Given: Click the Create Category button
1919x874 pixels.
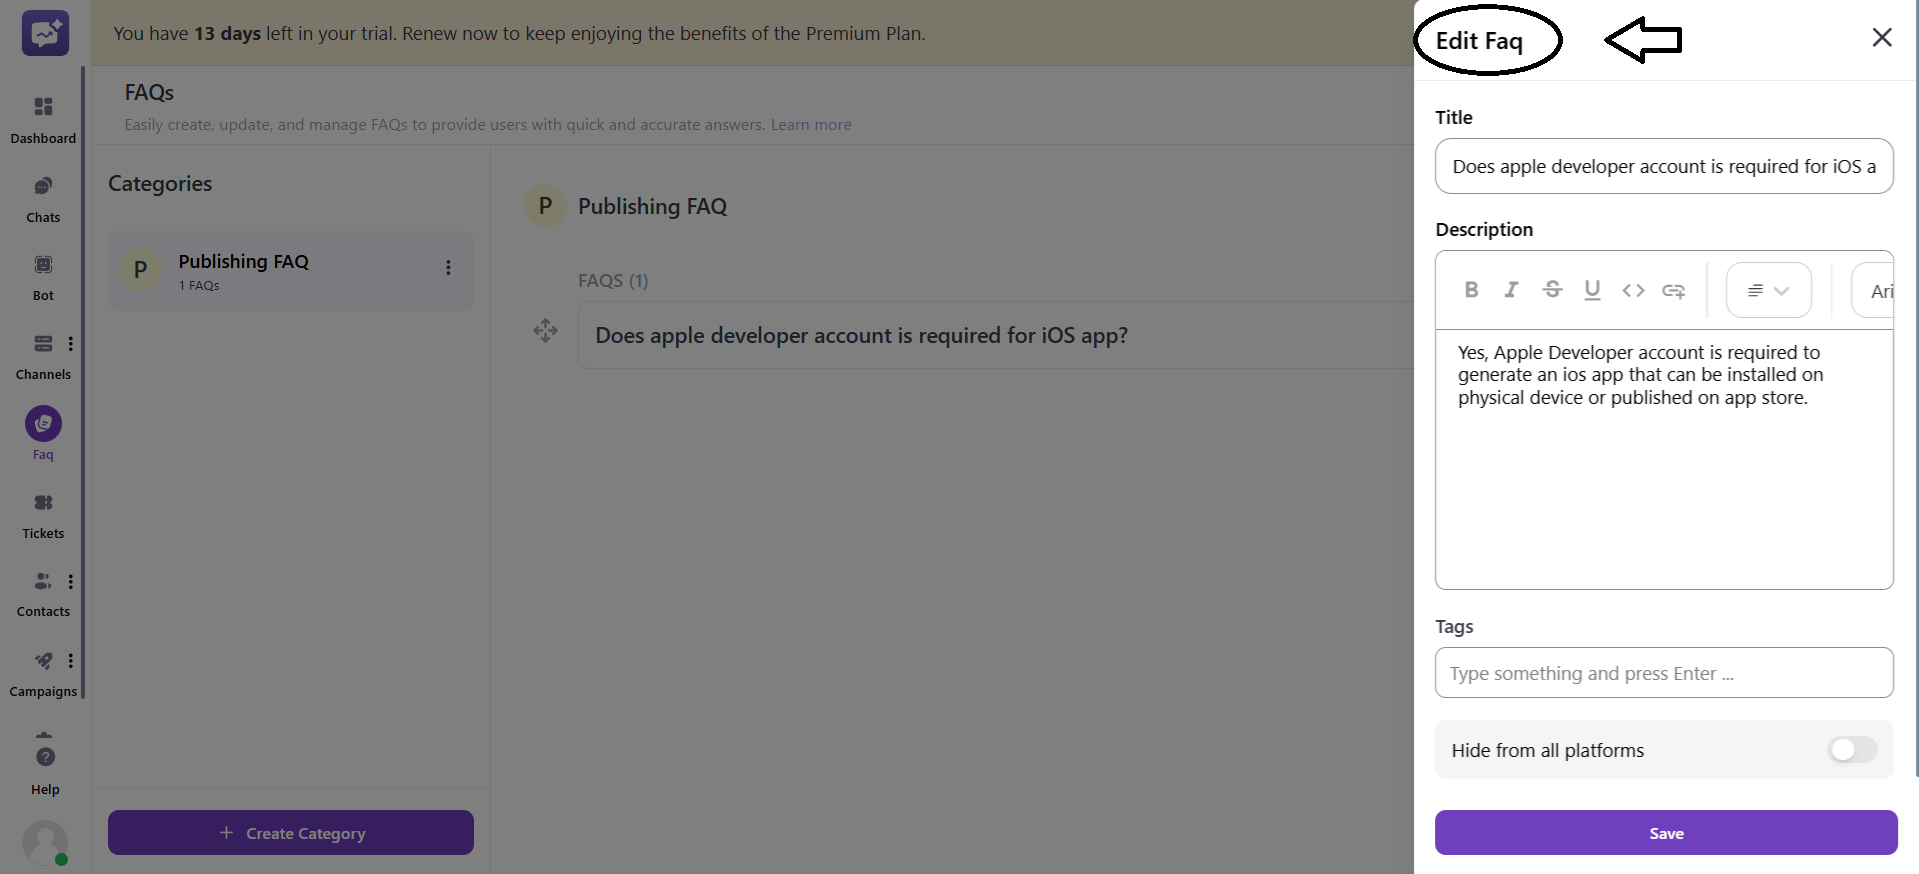Looking at the screenshot, I should [291, 833].
